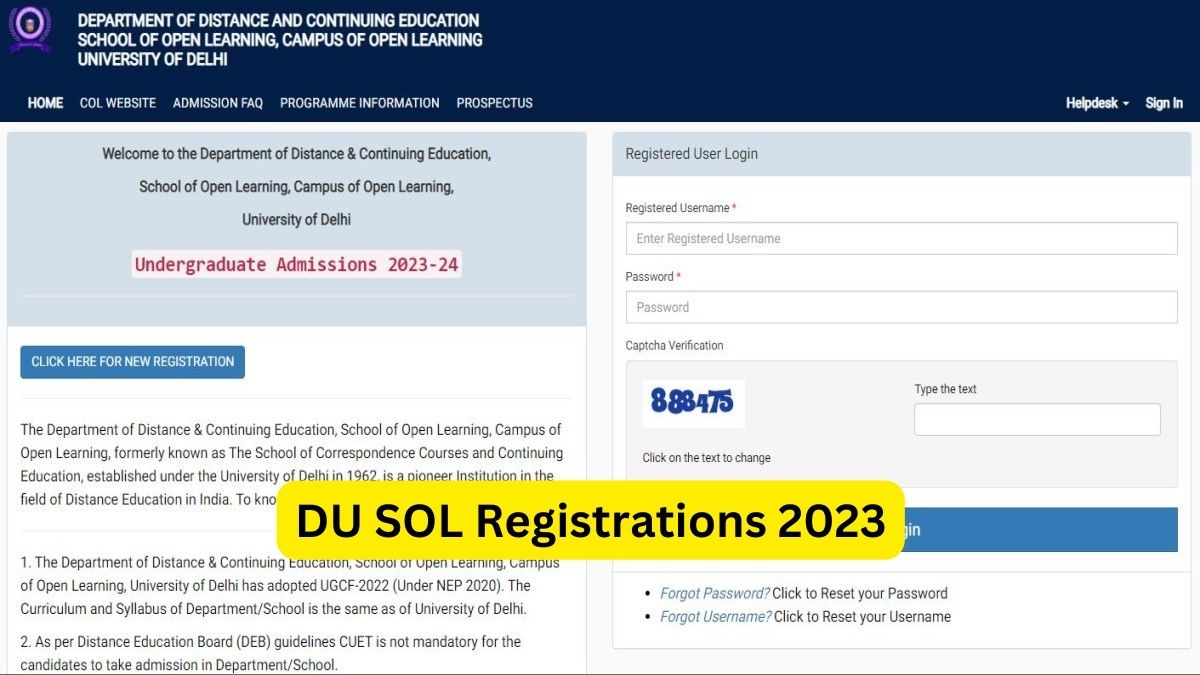Screen dimensions: 1200x675
Task: Go to COL WEBSITE
Action: pyautogui.click(x=118, y=103)
